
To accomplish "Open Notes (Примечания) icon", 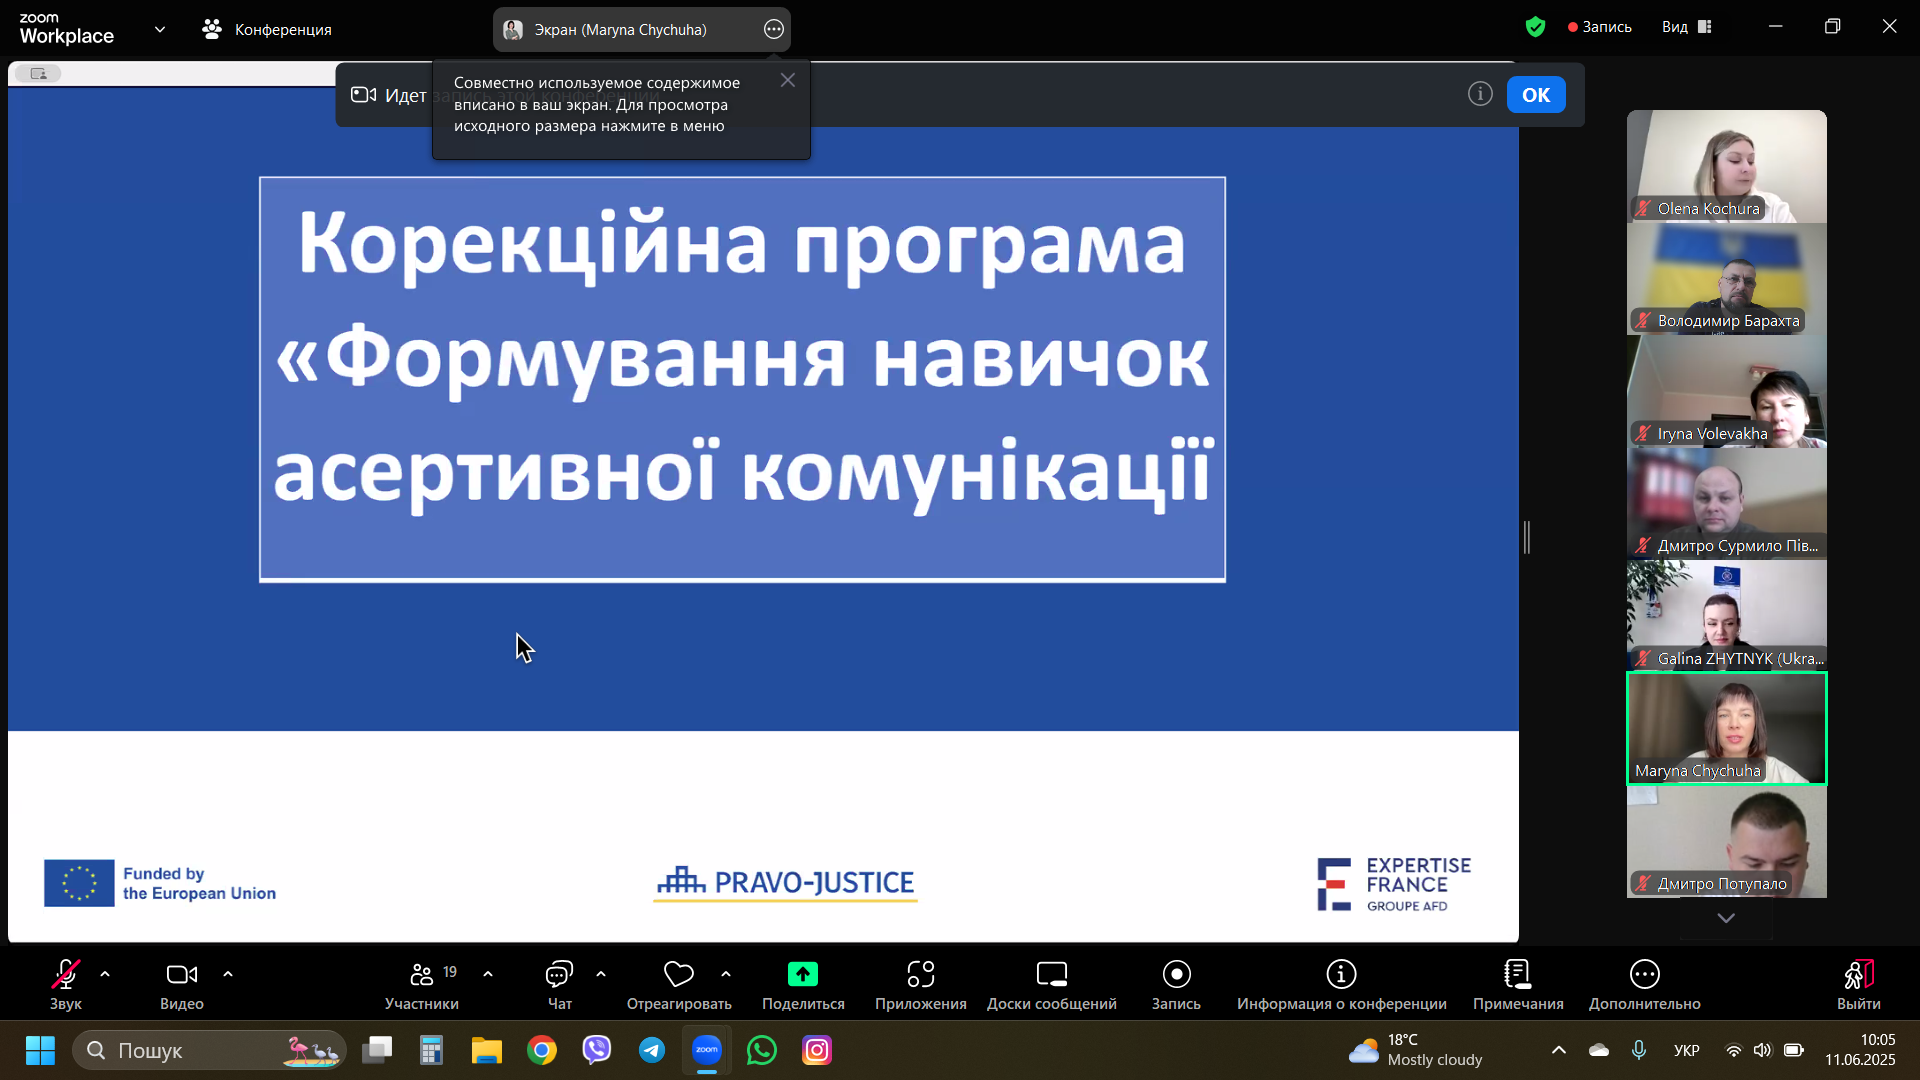I will (x=1517, y=974).
